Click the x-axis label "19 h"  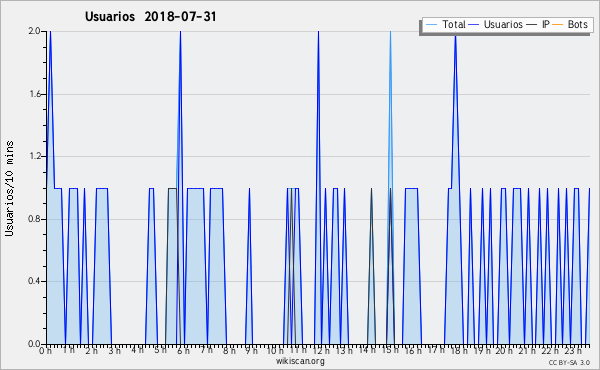click(x=482, y=351)
